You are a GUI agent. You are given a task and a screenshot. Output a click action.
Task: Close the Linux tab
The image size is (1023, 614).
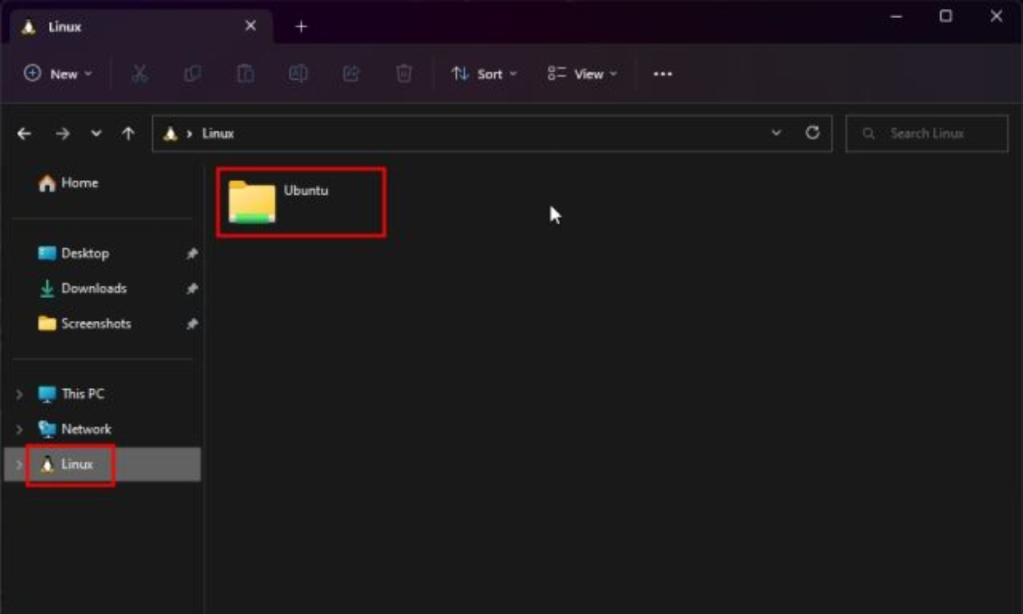click(251, 26)
